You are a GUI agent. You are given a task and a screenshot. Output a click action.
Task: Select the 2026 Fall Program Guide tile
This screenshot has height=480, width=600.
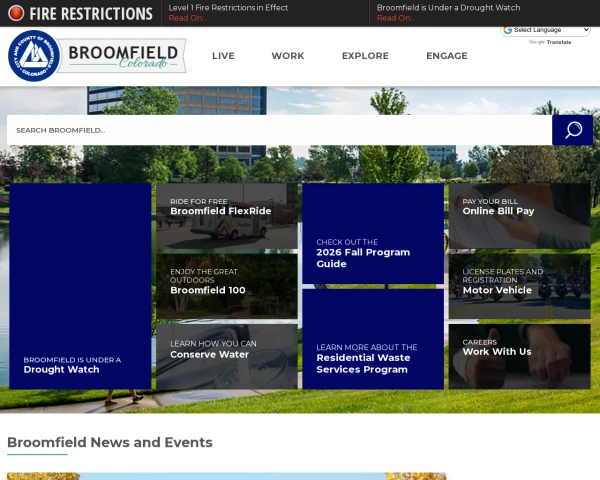[x=373, y=233]
